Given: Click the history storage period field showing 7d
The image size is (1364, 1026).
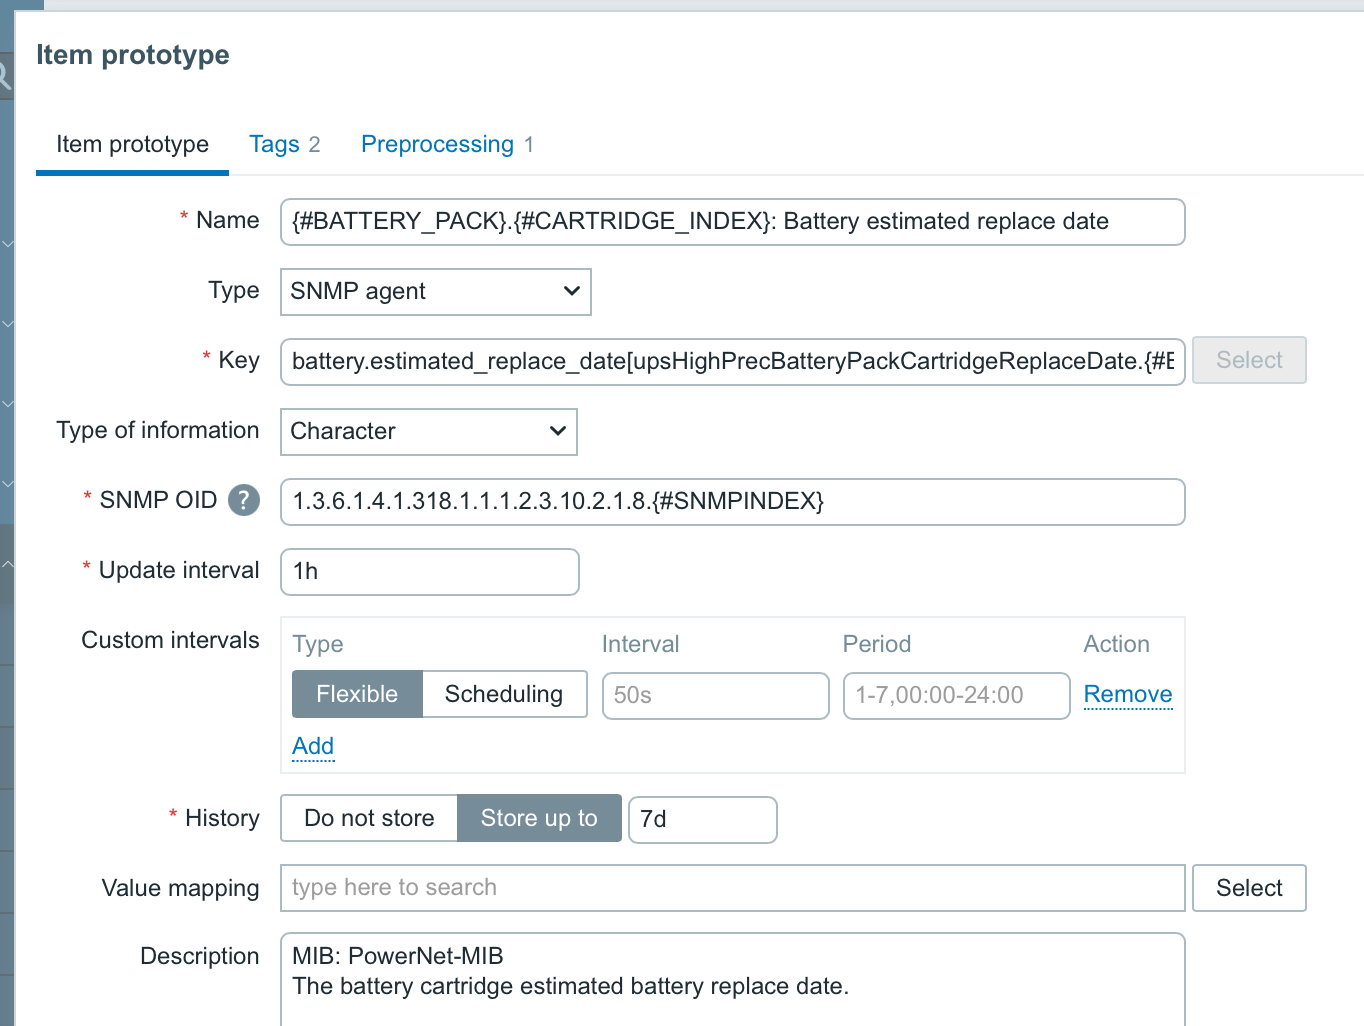Looking at the screenshot, I should tap(702, 820).
